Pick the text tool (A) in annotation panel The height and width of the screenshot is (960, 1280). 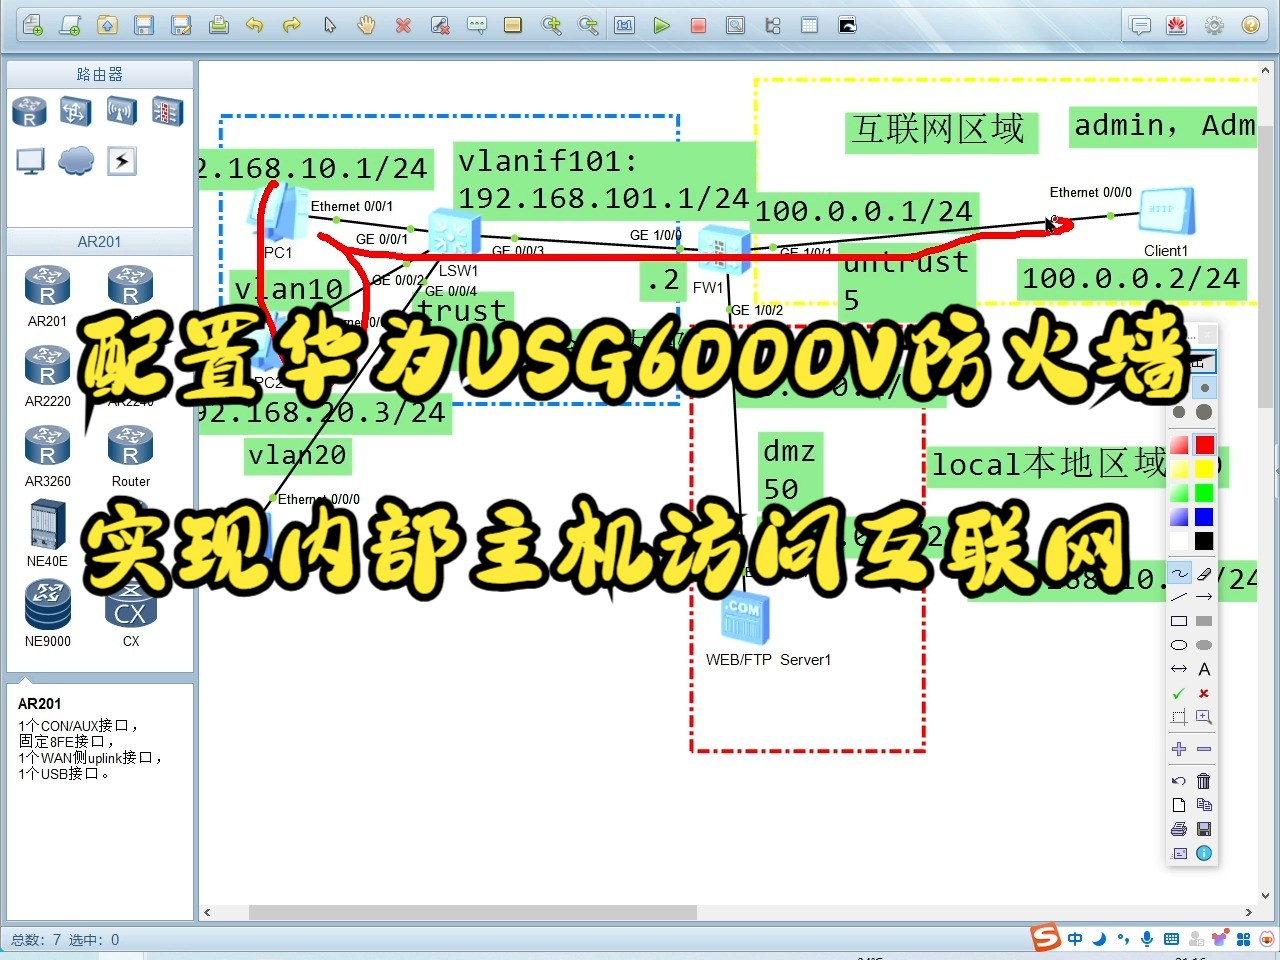pos(1204,669)
